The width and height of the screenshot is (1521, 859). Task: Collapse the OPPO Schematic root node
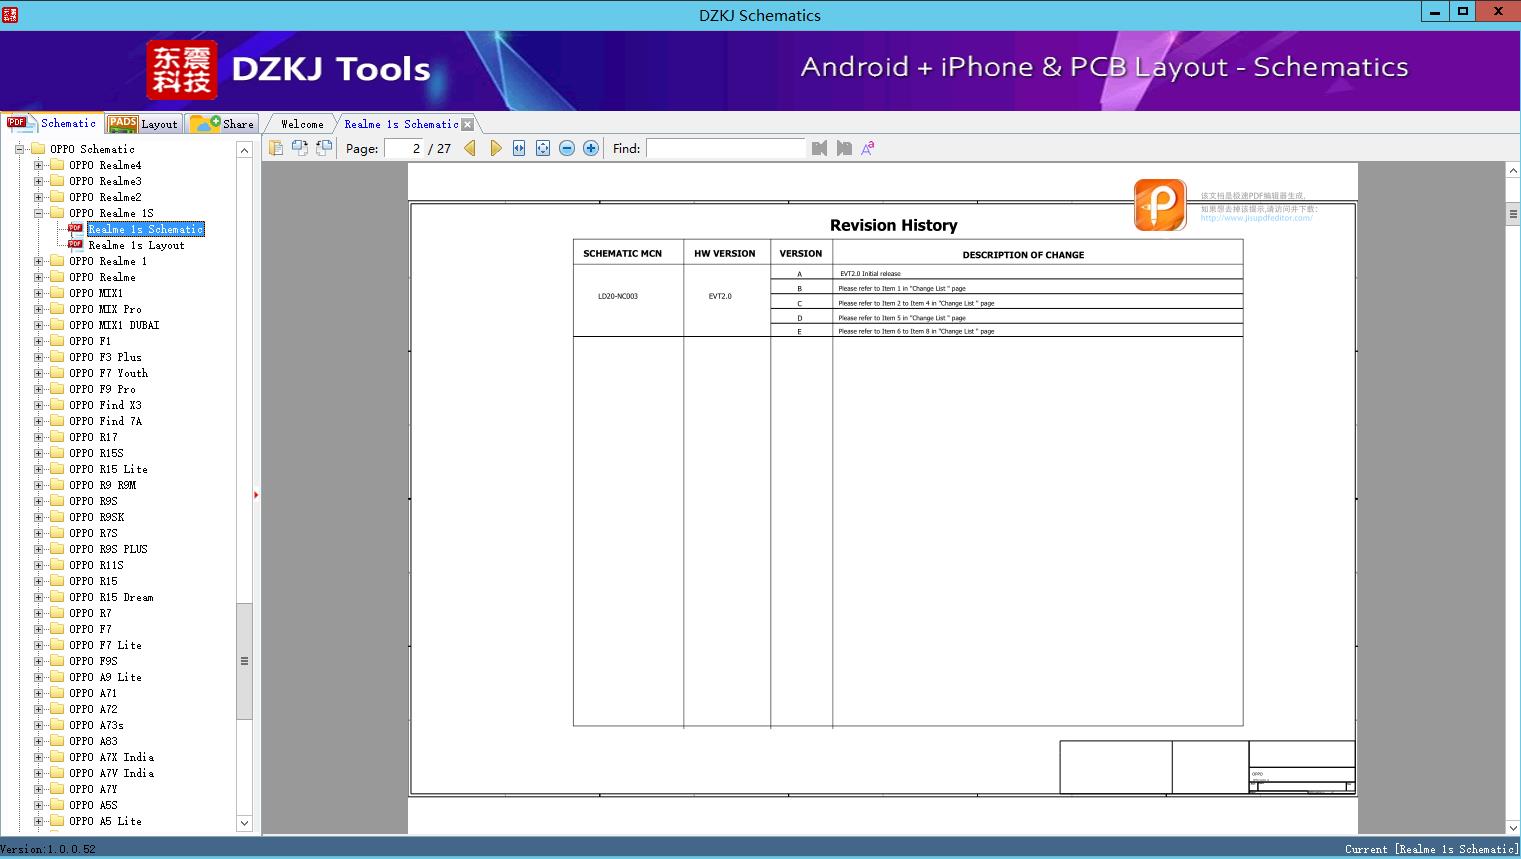(x=19, y=149)
